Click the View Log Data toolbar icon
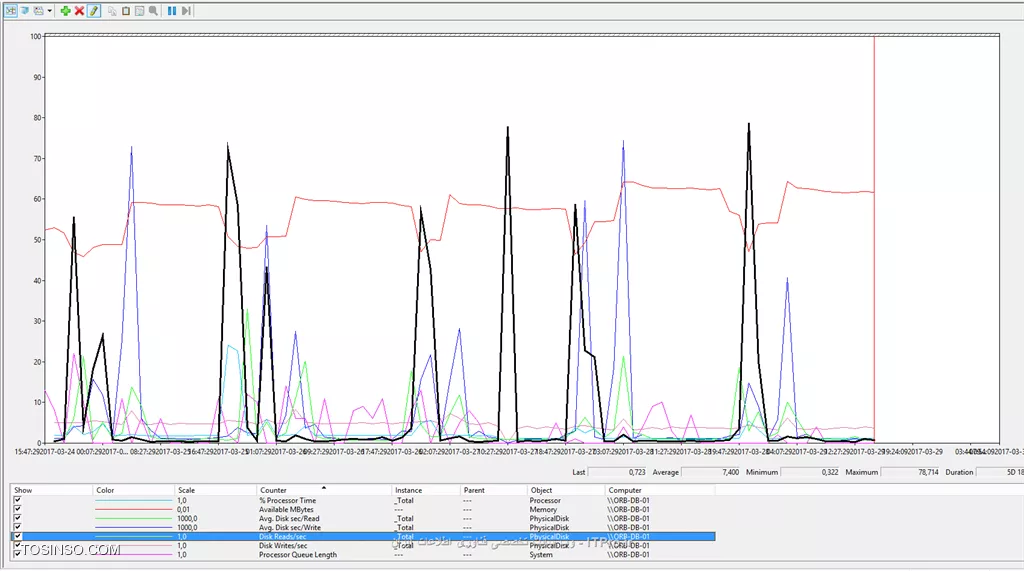The image size is (1024, 571). (25, 10)
